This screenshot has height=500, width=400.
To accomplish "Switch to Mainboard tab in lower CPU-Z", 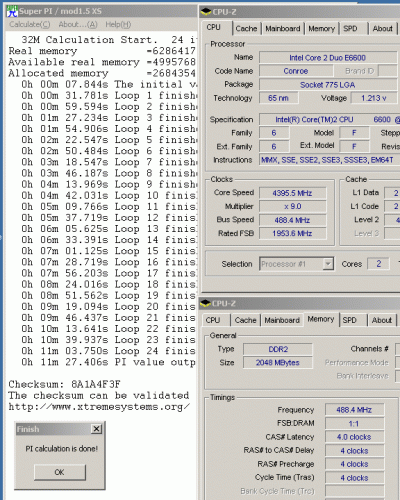I will [x=282, y=320].
